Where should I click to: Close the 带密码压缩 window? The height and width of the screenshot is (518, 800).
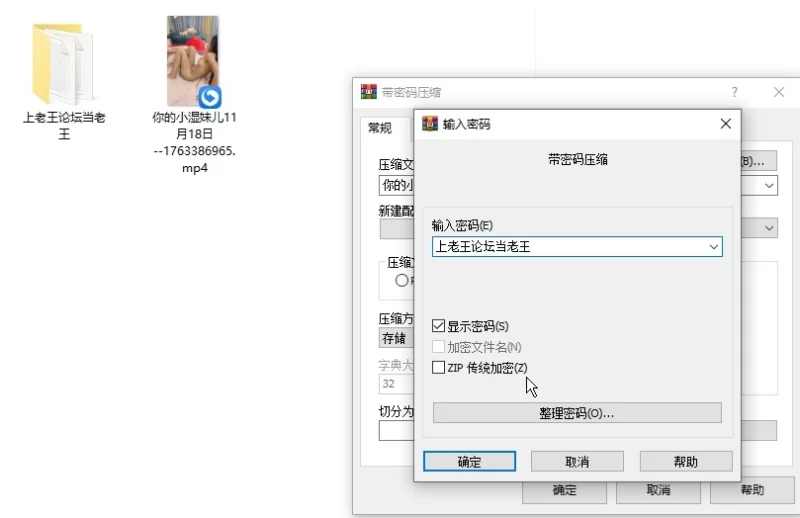[x=779, y=92]
